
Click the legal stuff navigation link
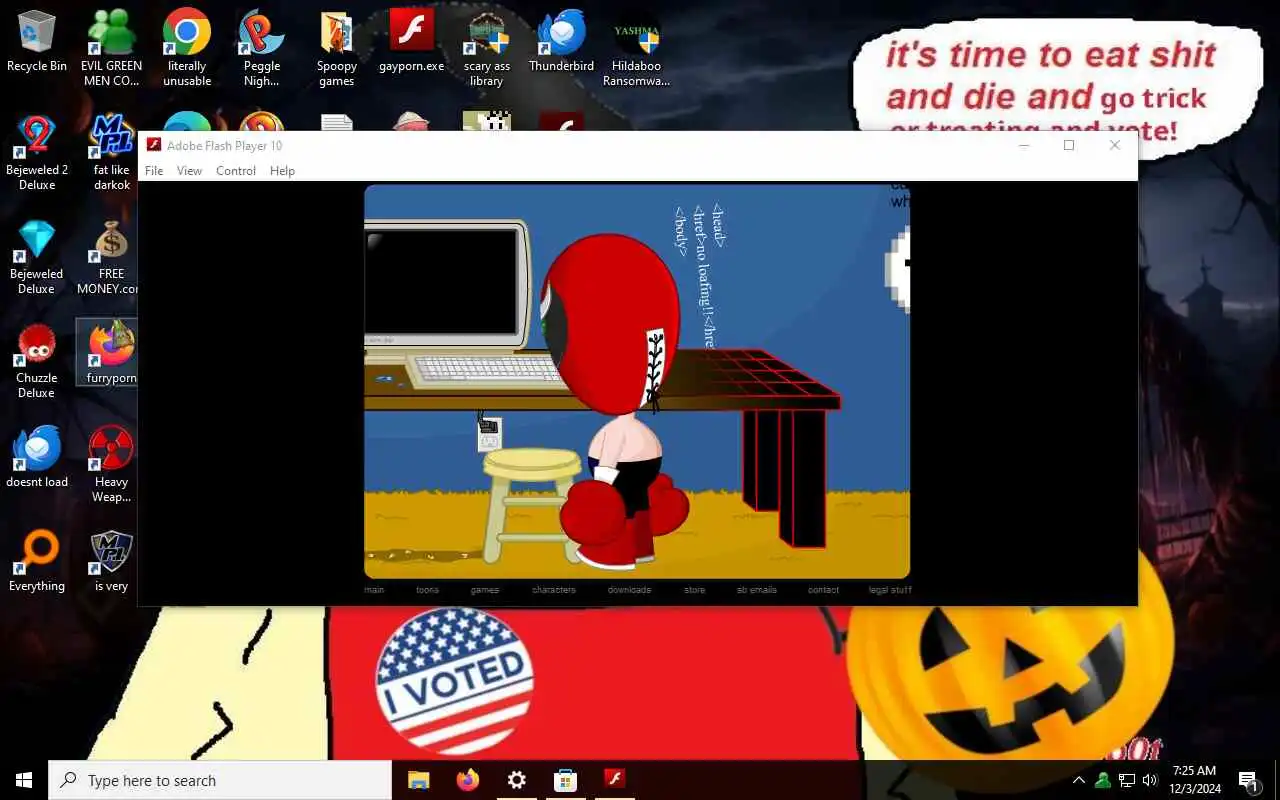click(x=890, y=590)
